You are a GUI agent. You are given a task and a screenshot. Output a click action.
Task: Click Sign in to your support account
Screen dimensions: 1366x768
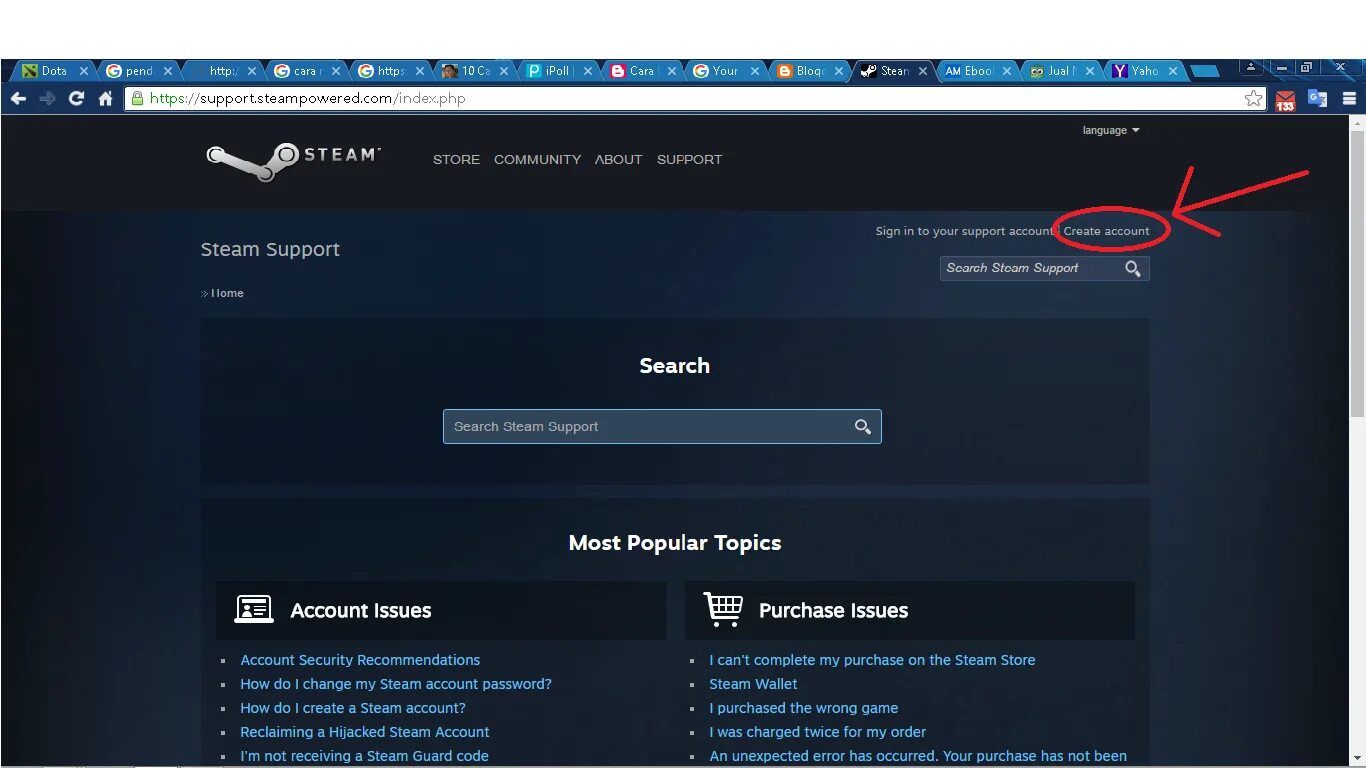964,231
